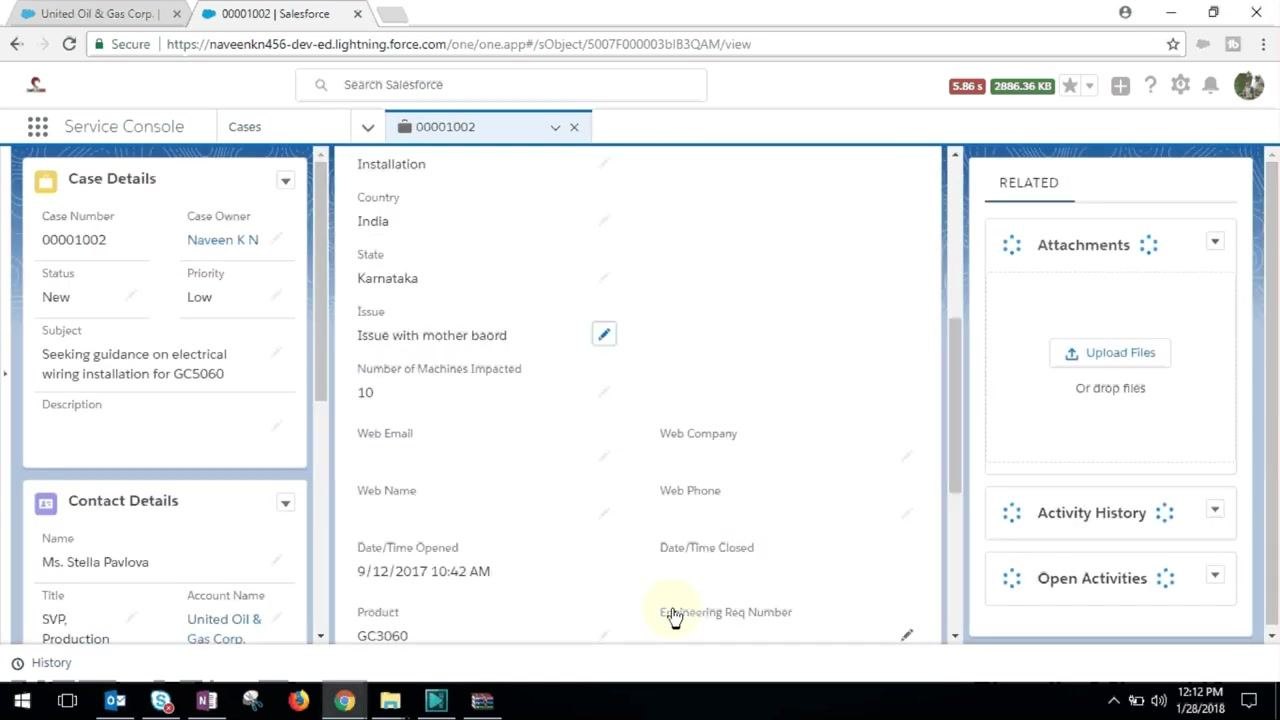Screen dimensions: 1280x720
Task: Open favorites list dropdown arrow
Action: click(1090, 86)
